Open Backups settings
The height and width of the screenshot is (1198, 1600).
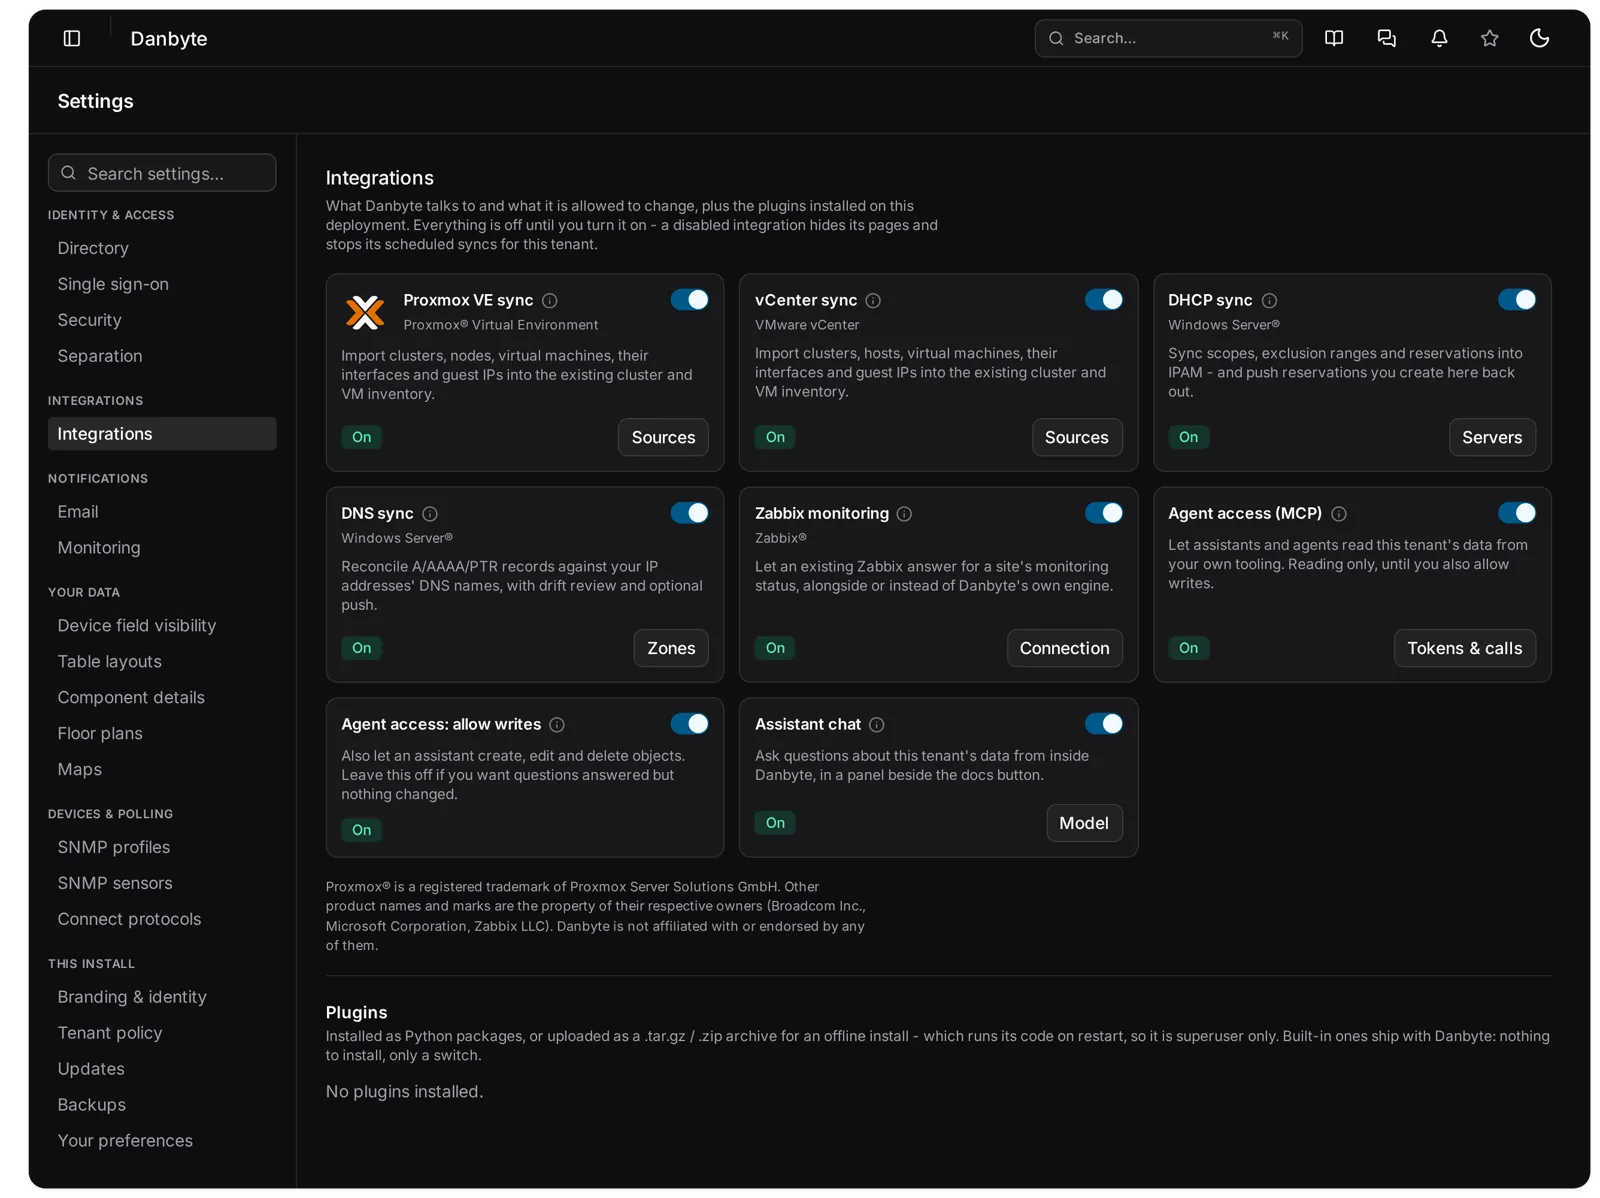(162, 1106)
